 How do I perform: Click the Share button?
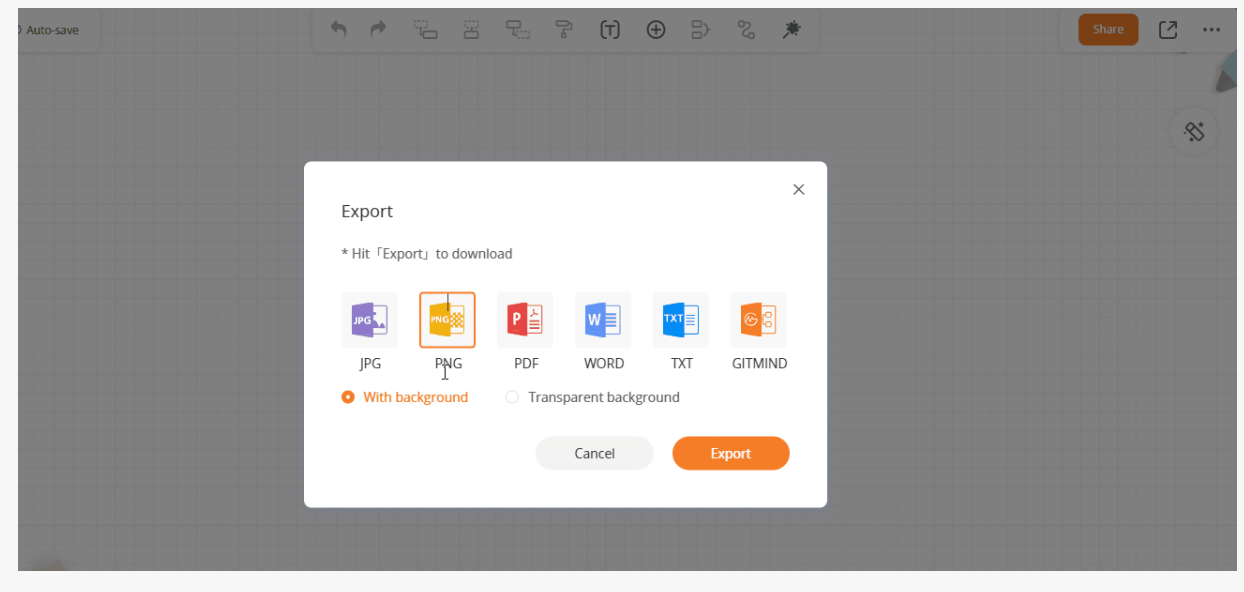1108,29
